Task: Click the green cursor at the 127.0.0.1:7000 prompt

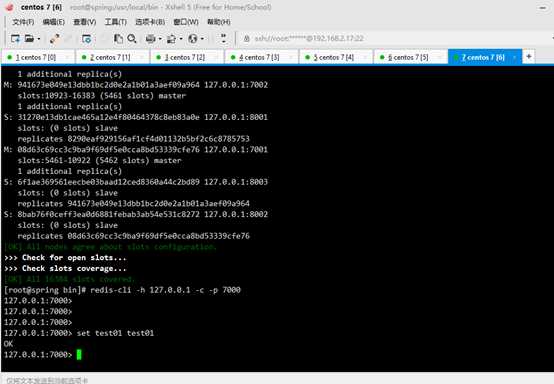Action: click(79, 354)
